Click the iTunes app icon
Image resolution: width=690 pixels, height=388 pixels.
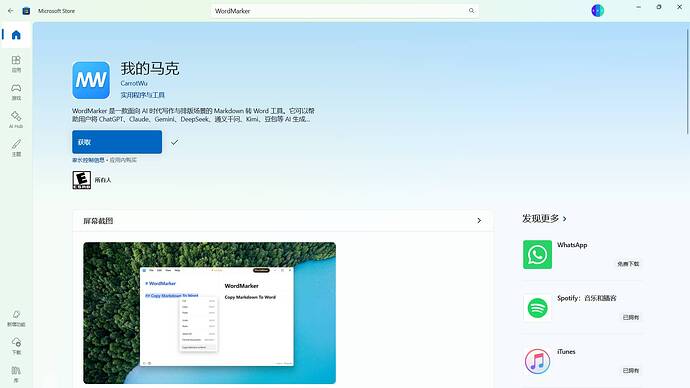[537, 361]
